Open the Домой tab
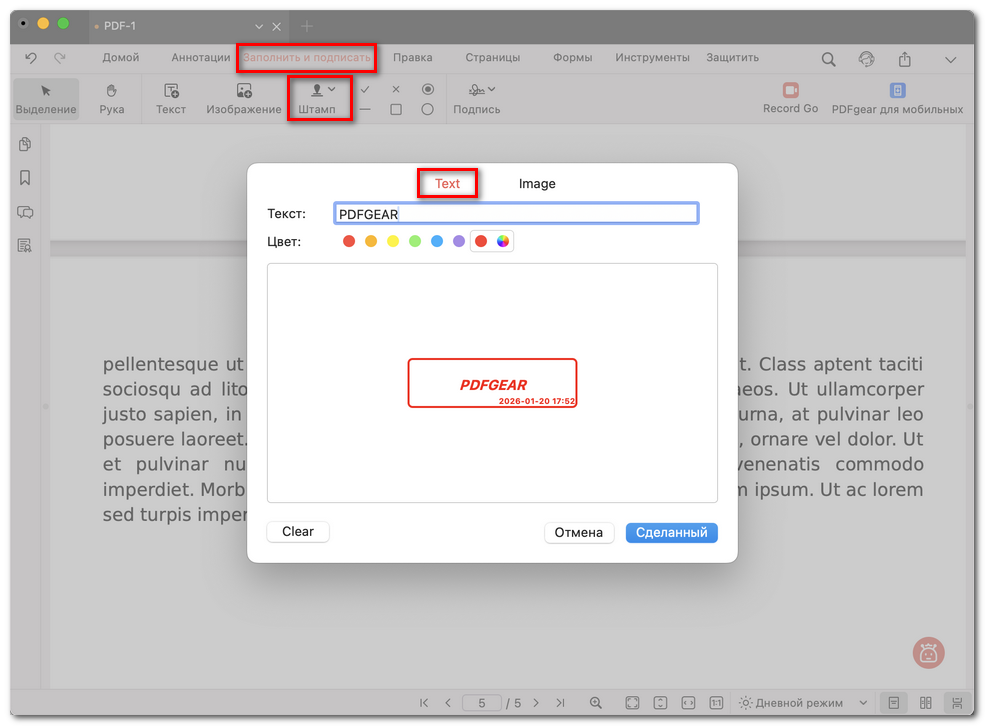The height and width of the screenshot is (726, 985). (x=121, y=57)
